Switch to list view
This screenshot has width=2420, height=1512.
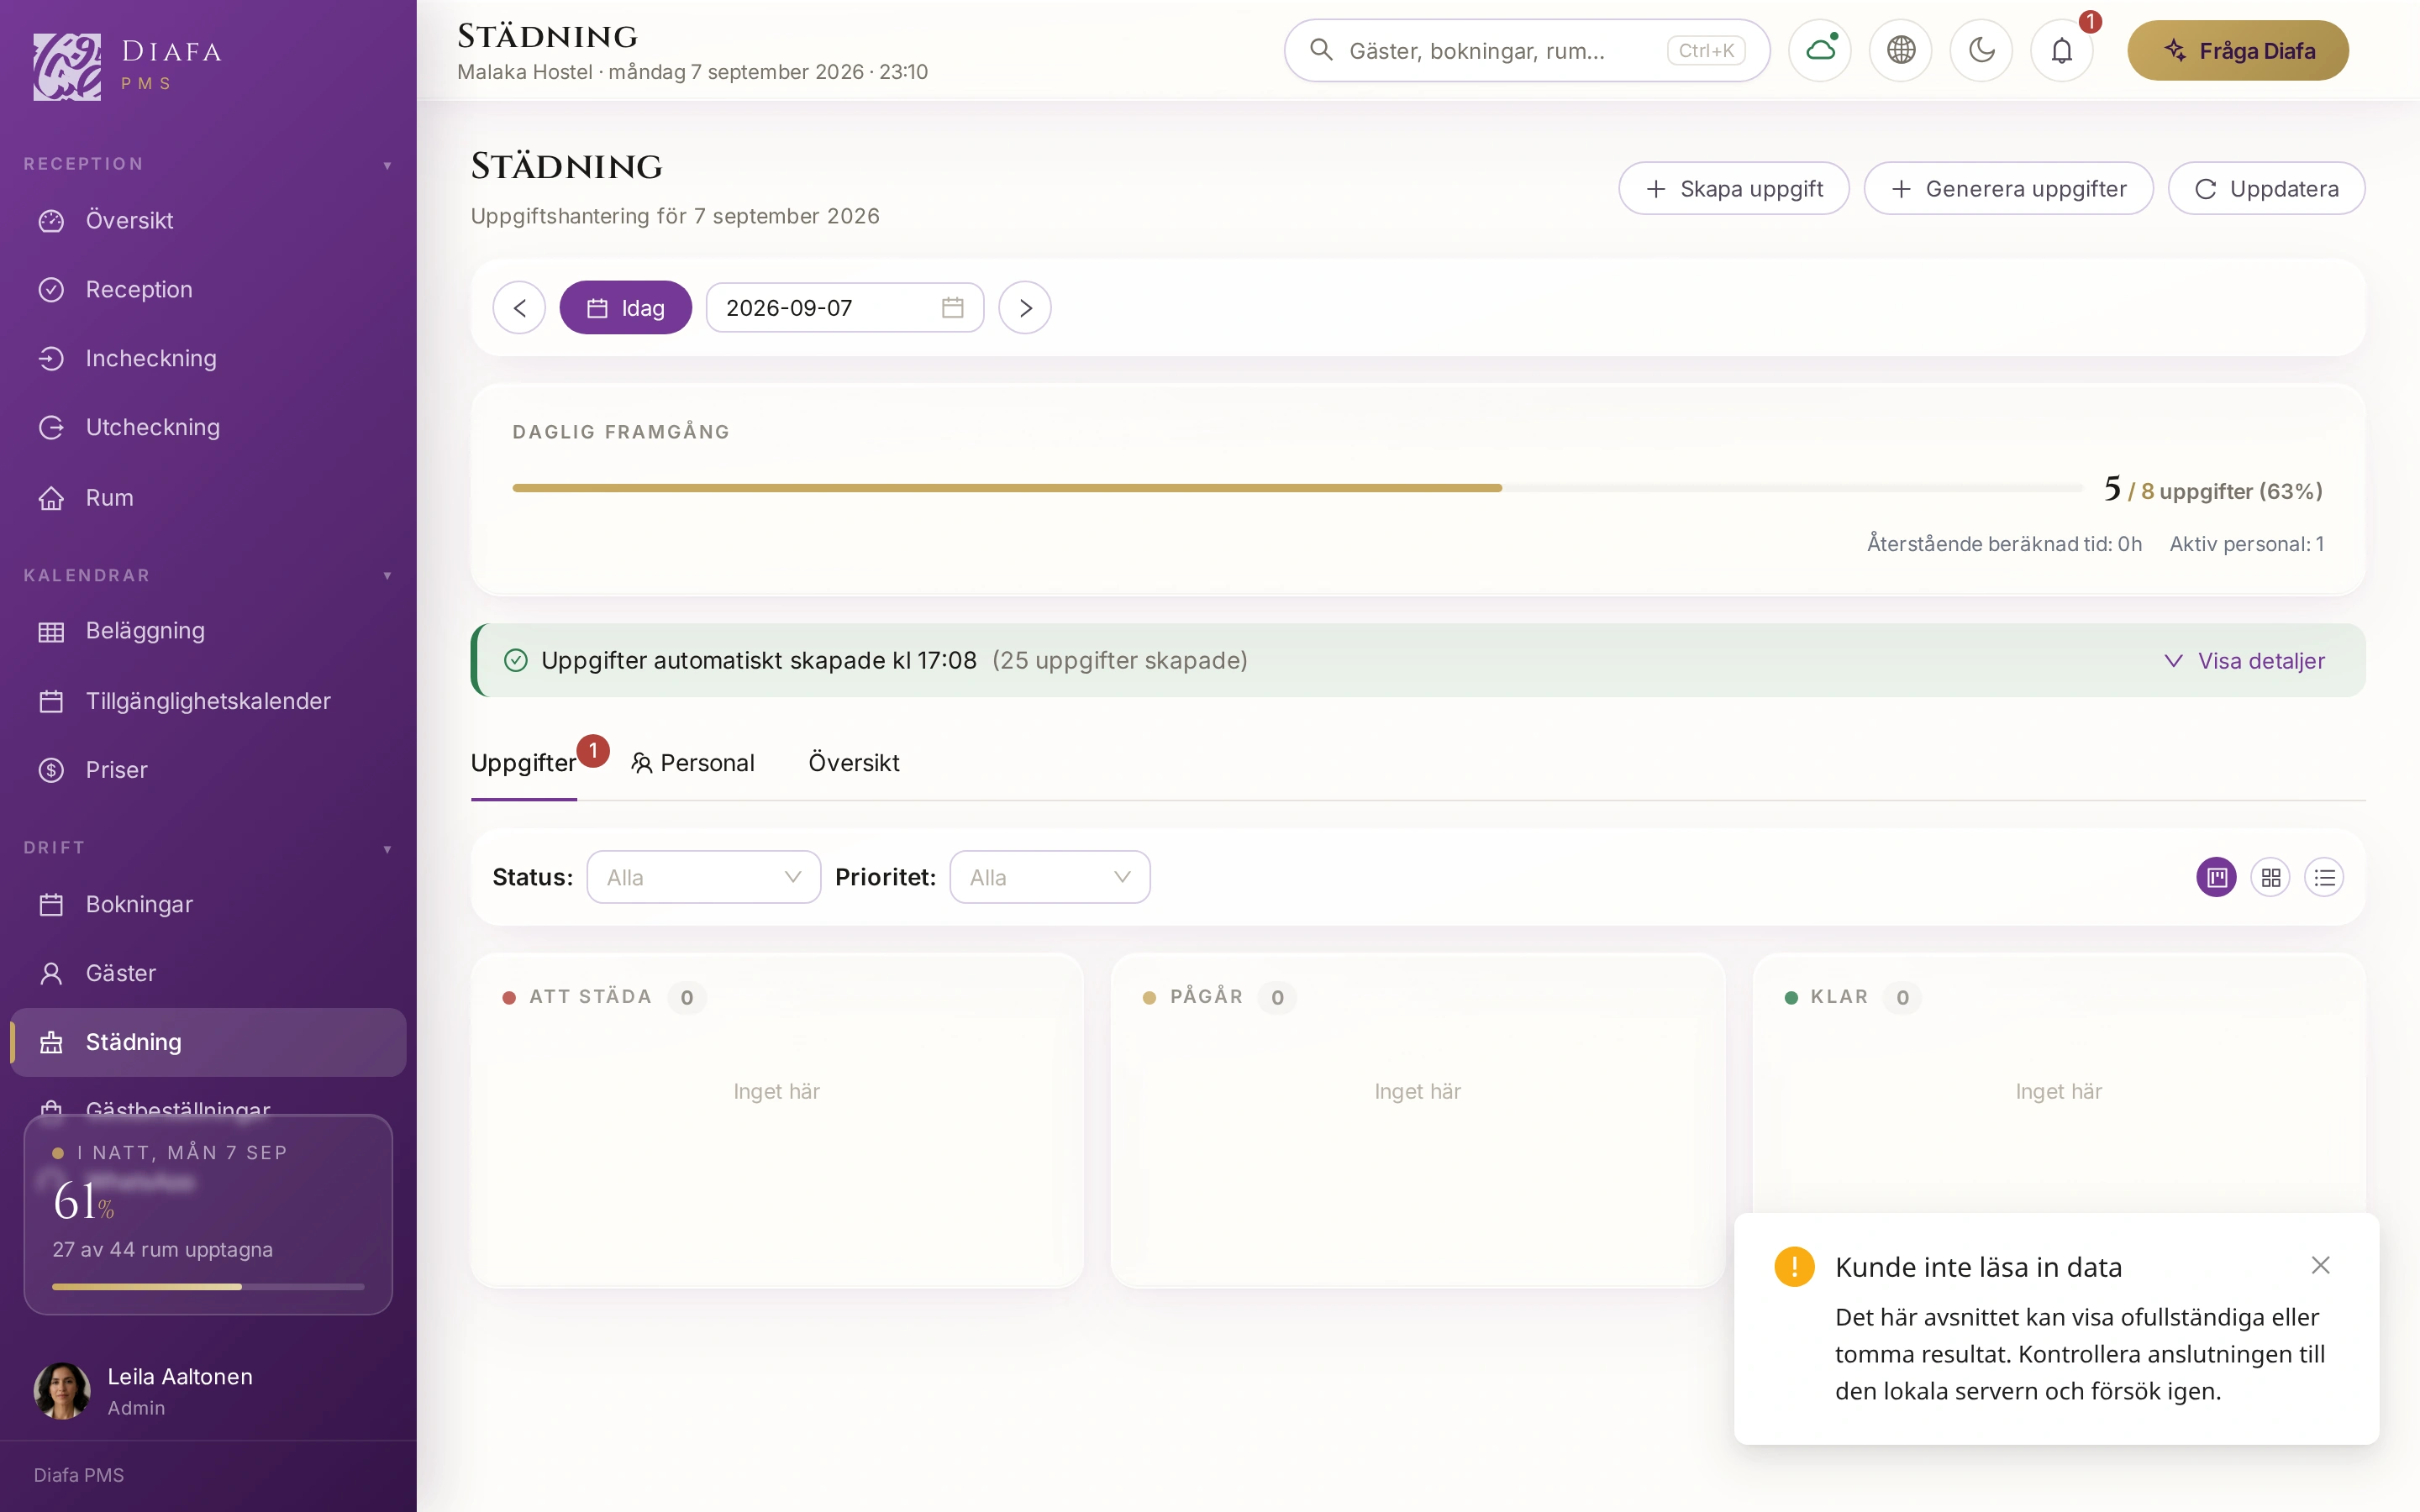[2324, 877]
